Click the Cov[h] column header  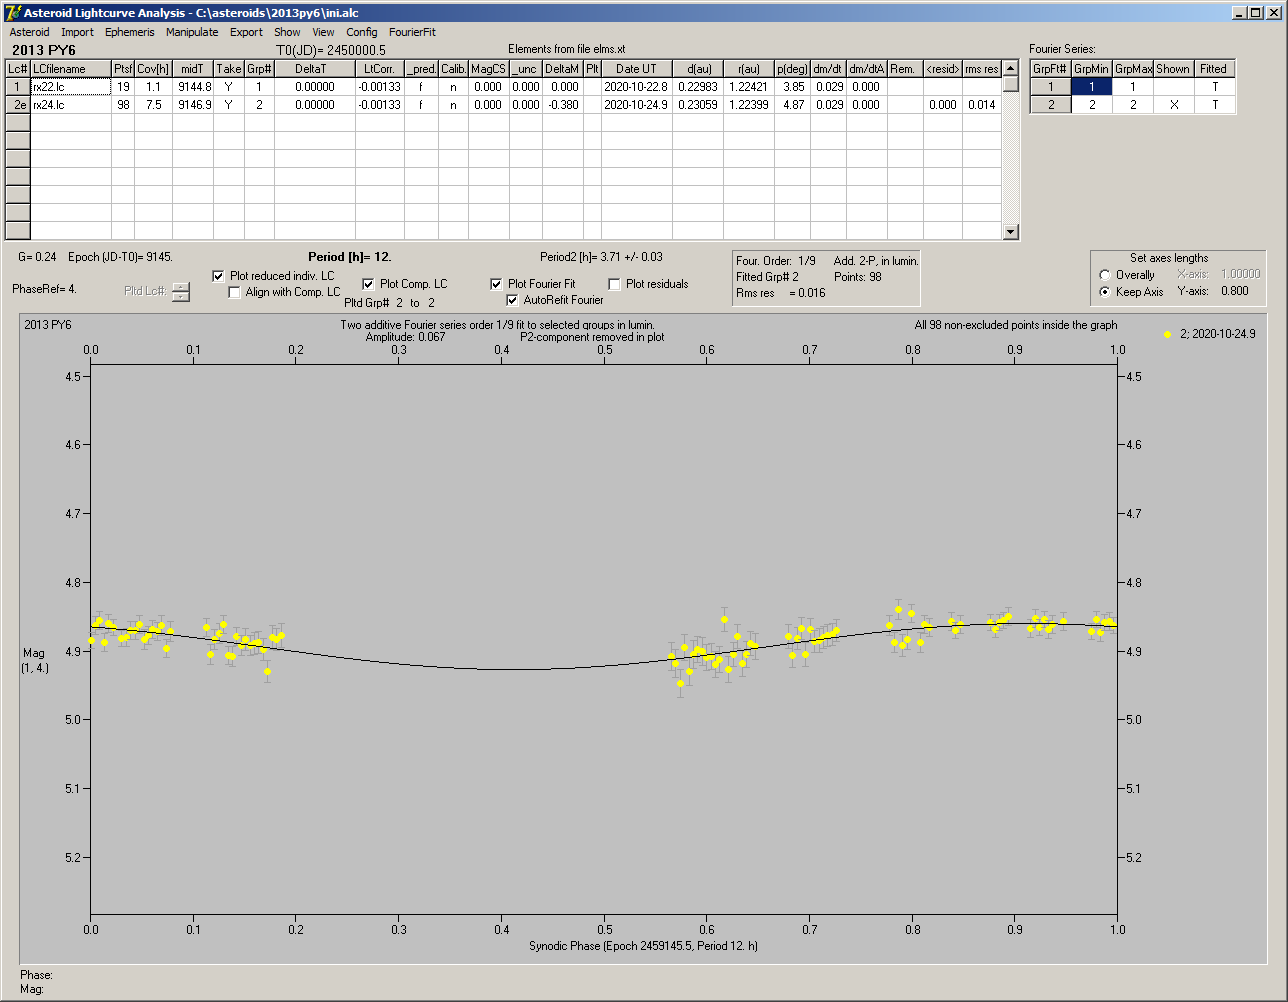(154, 69)
